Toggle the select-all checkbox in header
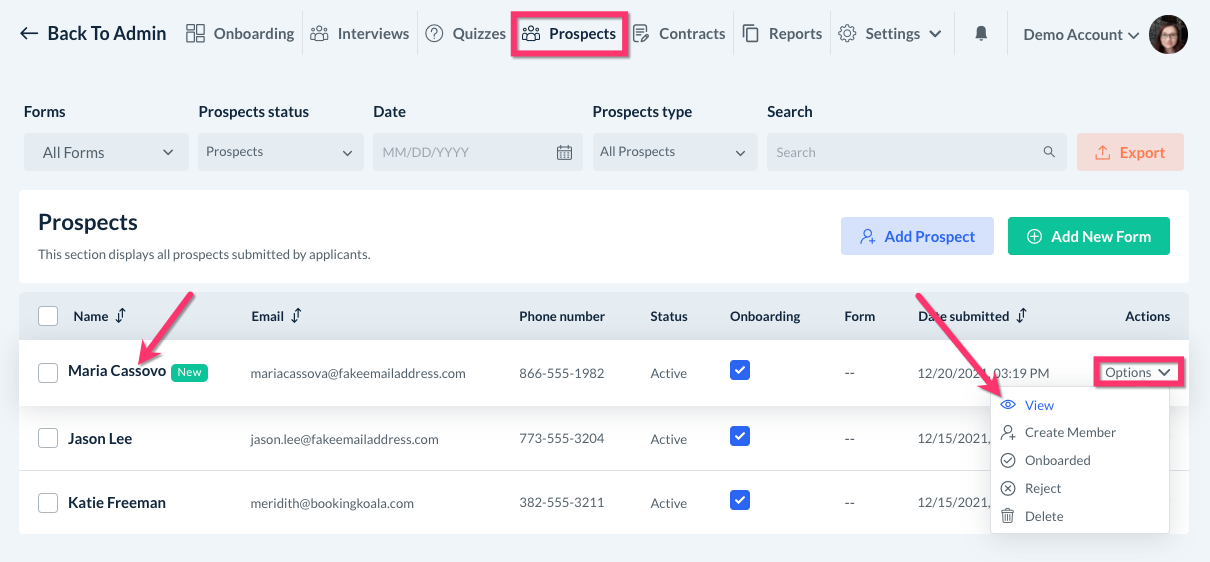The height and width of the screenshot is (562, 1210). pos(48,316)
